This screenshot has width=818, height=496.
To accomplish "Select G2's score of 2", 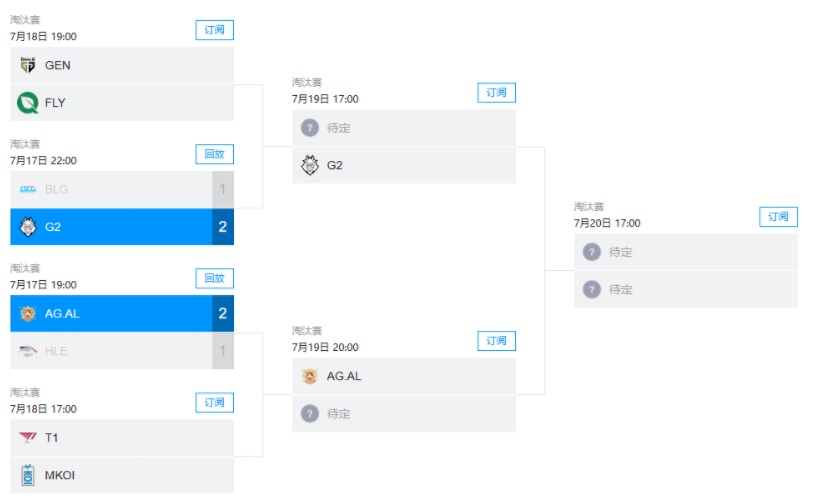I will [223, 227].
